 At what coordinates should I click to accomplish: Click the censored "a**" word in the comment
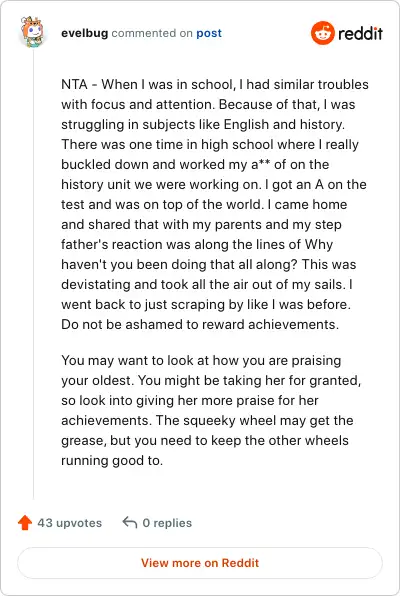260,164
